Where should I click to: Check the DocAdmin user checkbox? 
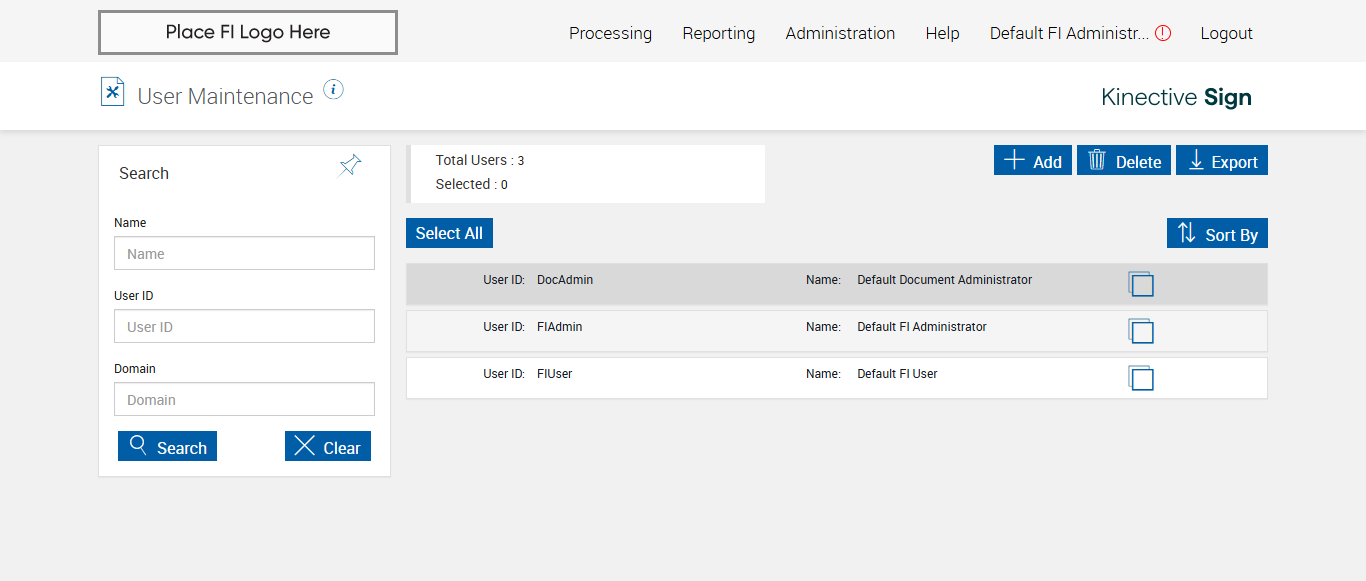[1141, 285]
